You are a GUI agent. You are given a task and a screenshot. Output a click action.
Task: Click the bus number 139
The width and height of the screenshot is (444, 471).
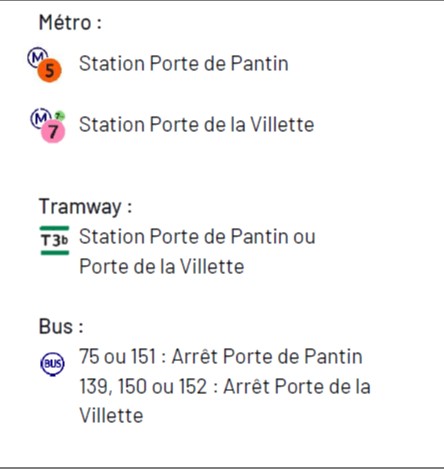tap(94, 387)
